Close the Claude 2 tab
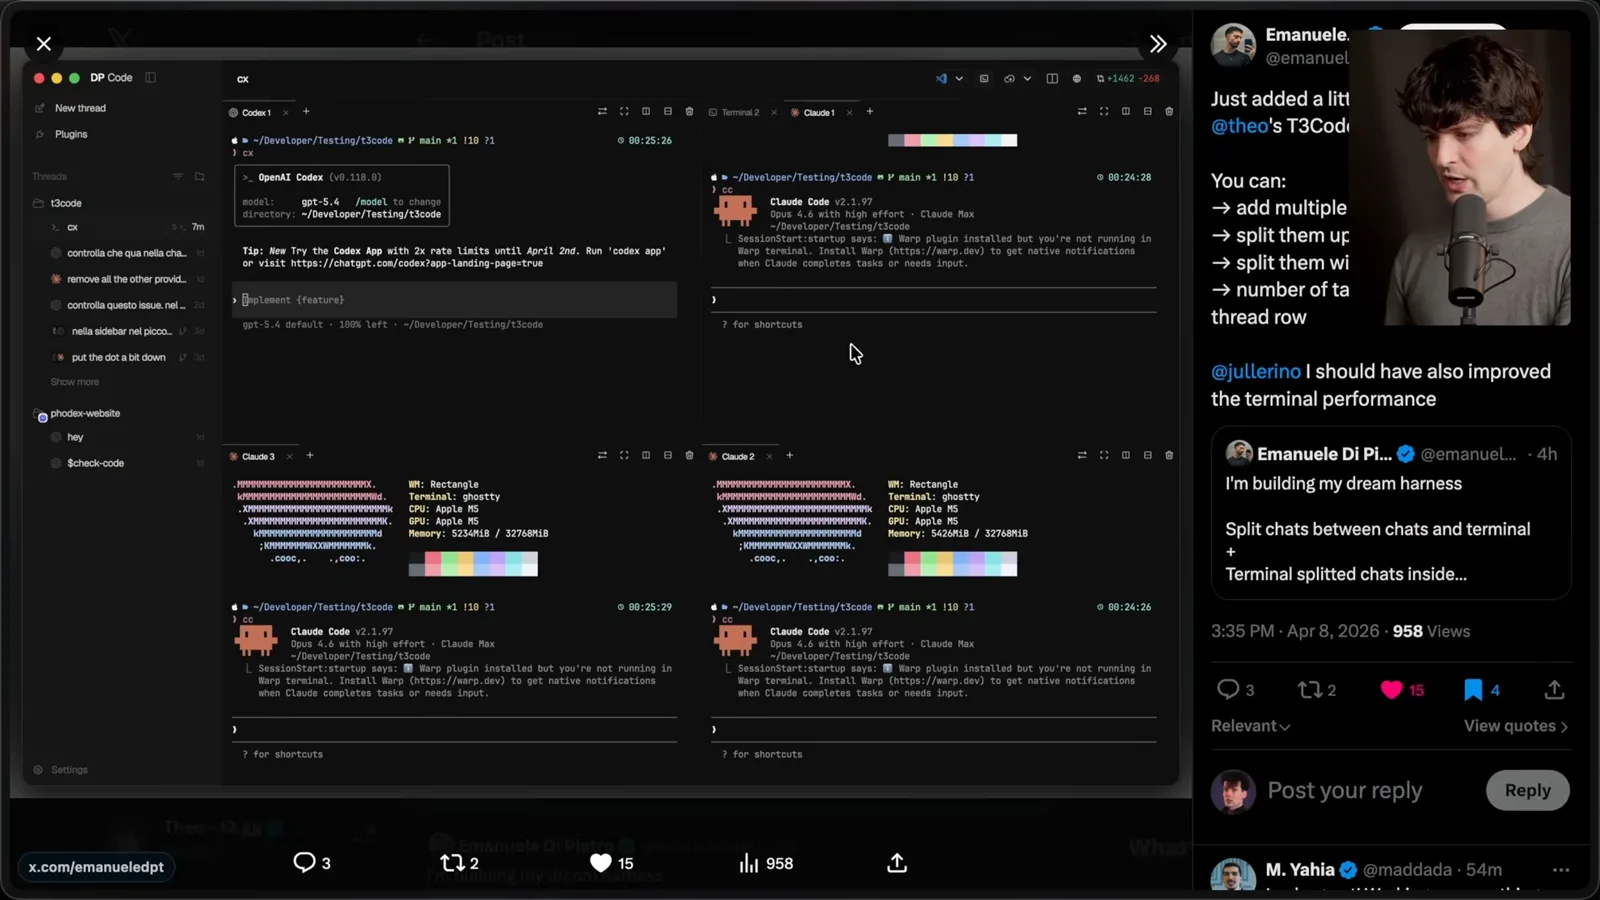The image size is (1600, 900). (x=769, y=456)
